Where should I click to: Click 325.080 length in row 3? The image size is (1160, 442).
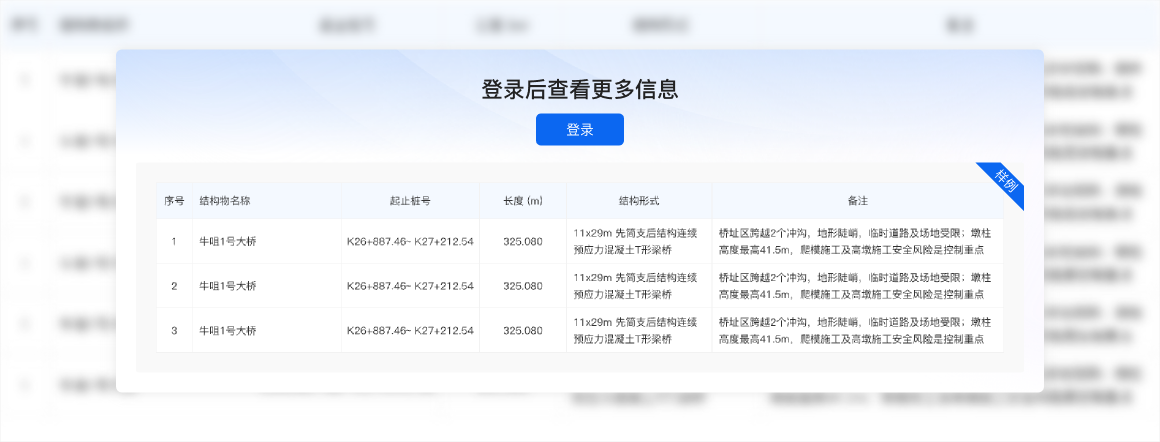pyautogui.click(x=523, y=330)
